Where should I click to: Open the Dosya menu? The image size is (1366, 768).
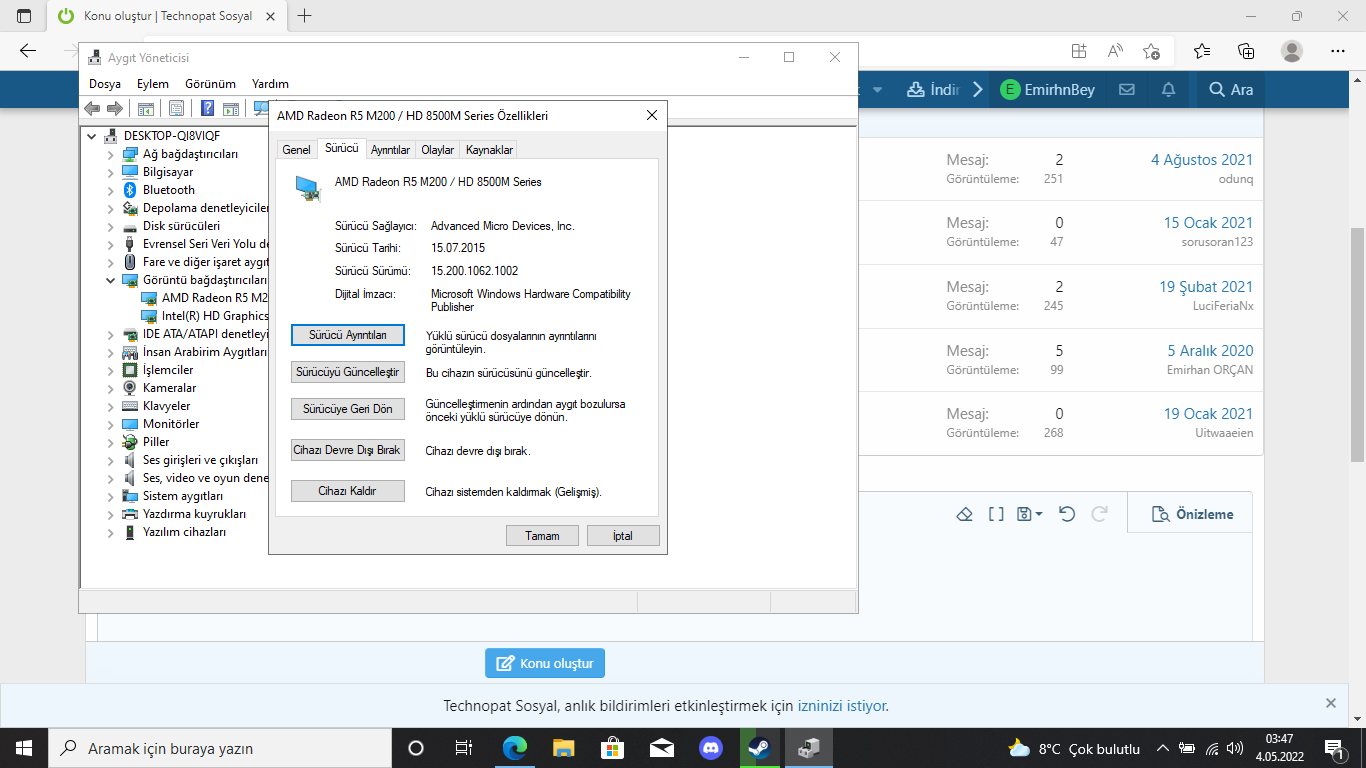tap(105, 84)
